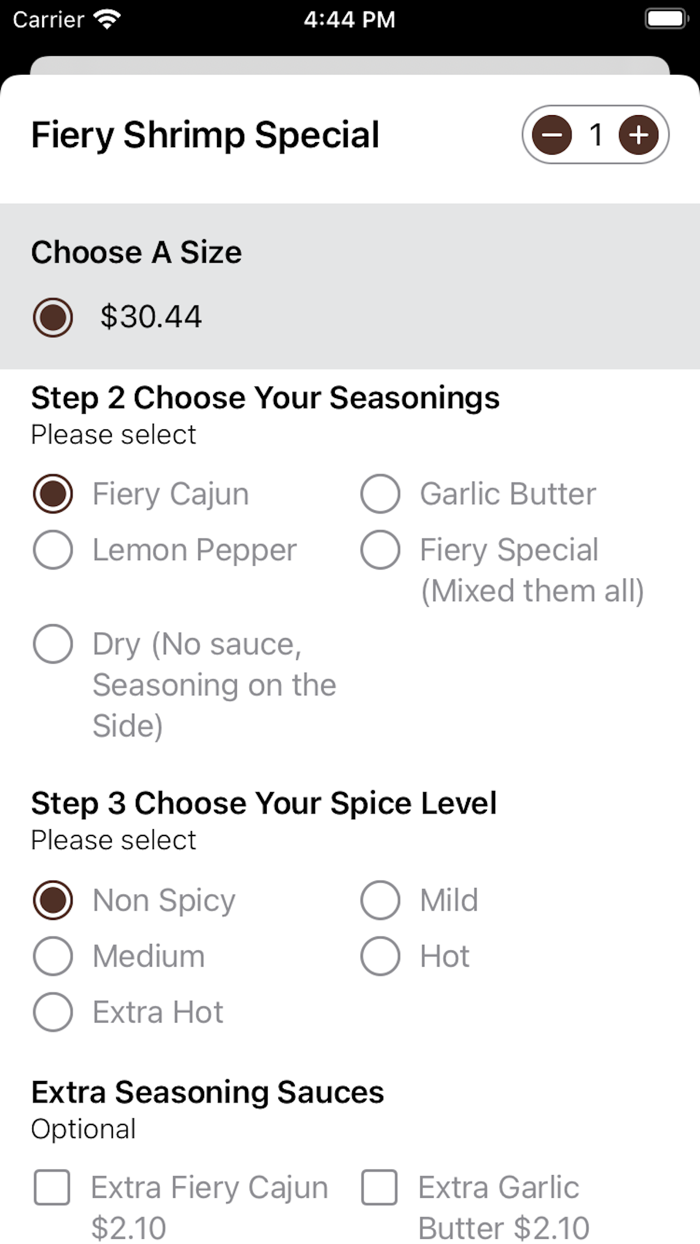Choose Fiery Cajun seasoning

click(x=53, y=494)
